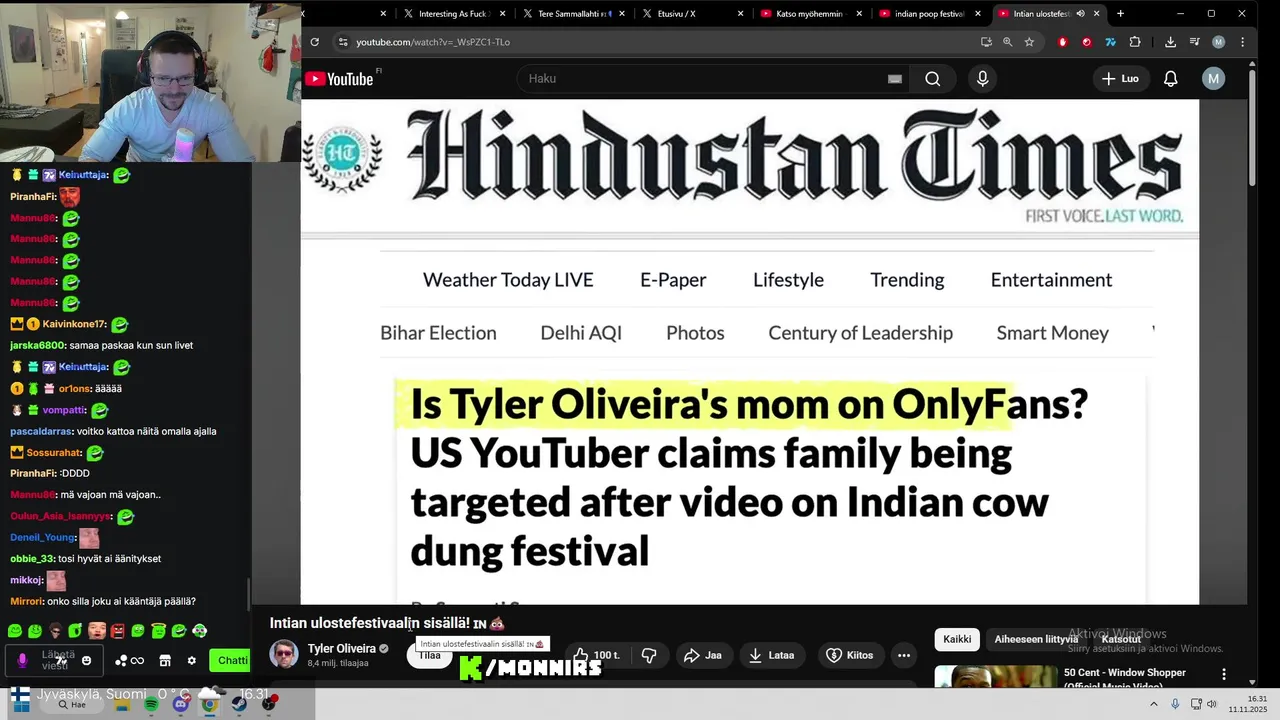Open 50 Cent Window Shopper video thumbnail
Image resolution: width=1280 pixels, height=720 pixels.
click(995, 677)
